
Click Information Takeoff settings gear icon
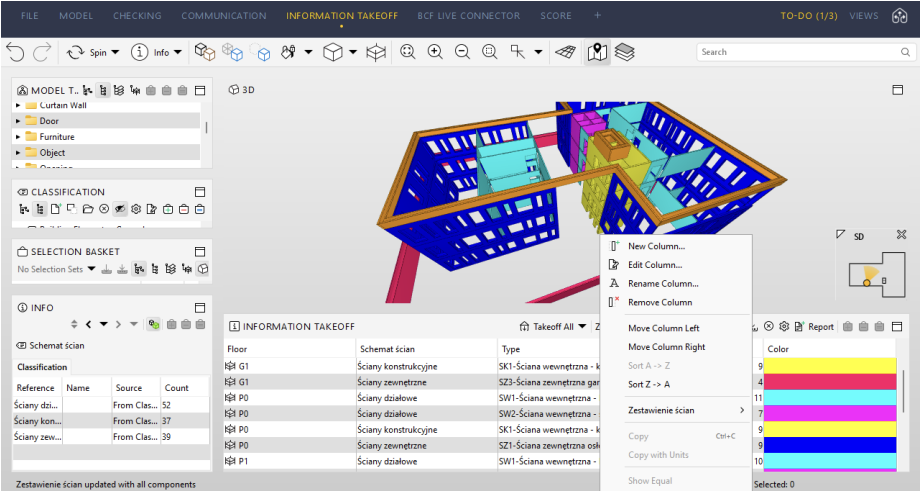point(784,326)
